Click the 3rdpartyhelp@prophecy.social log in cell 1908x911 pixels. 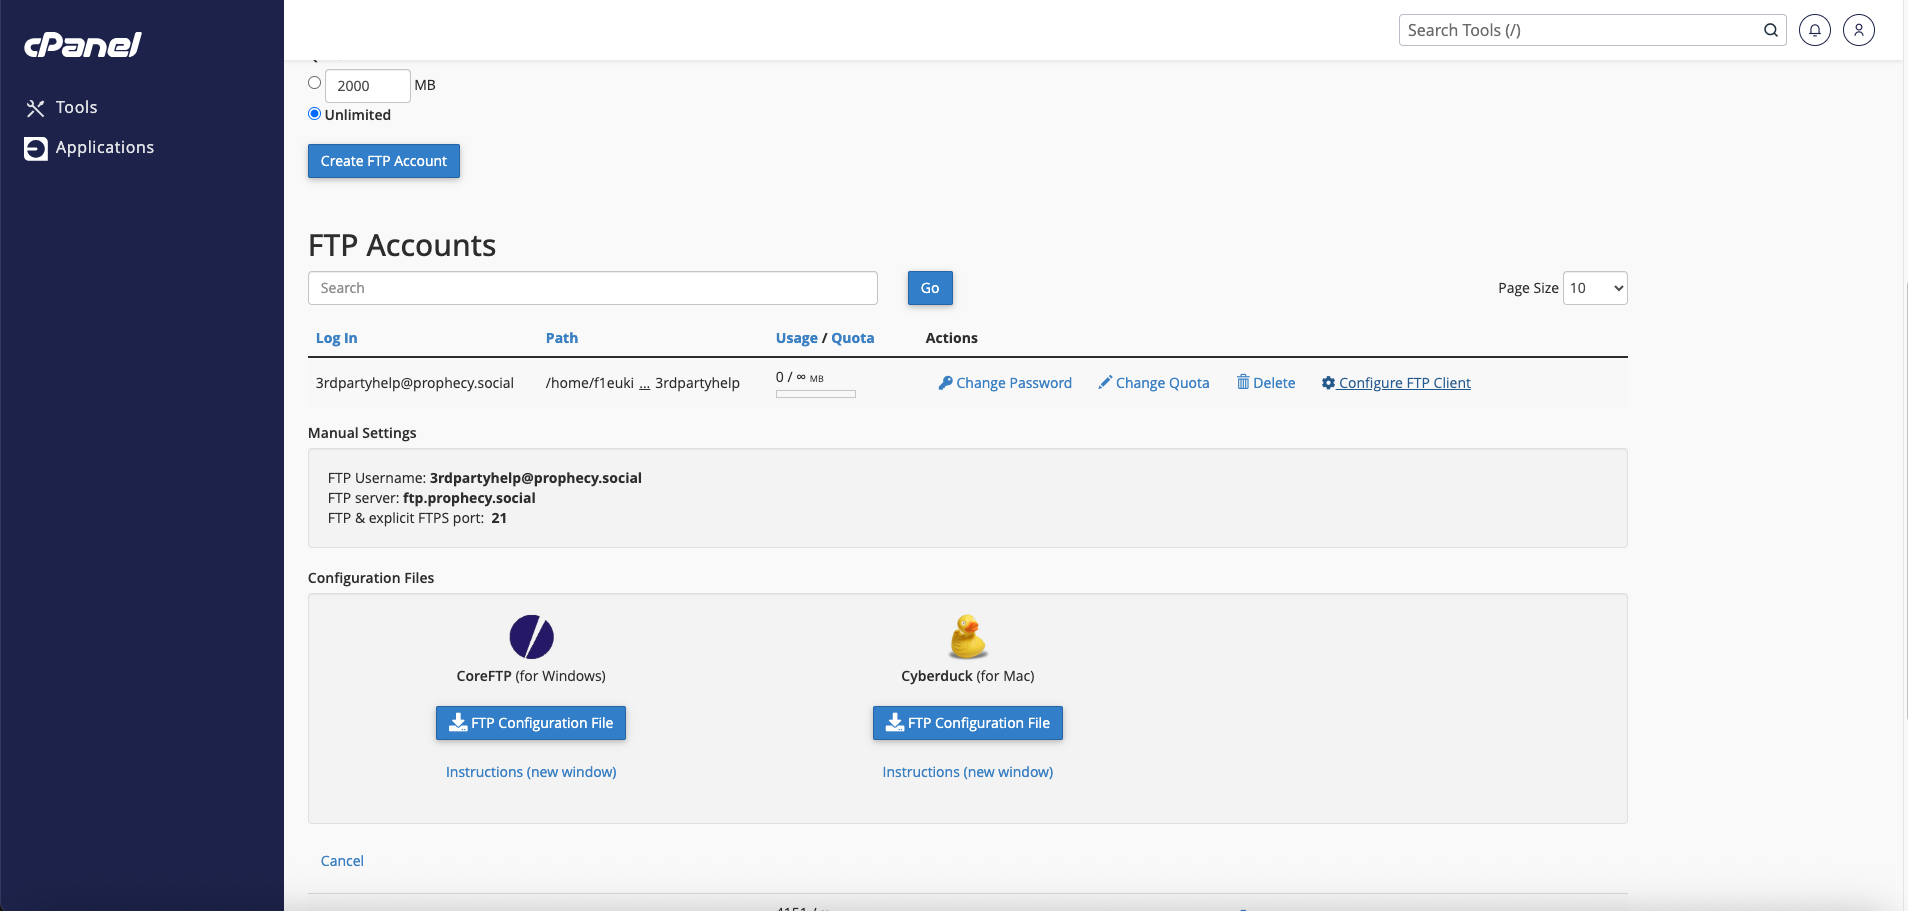tap(415, 383)
